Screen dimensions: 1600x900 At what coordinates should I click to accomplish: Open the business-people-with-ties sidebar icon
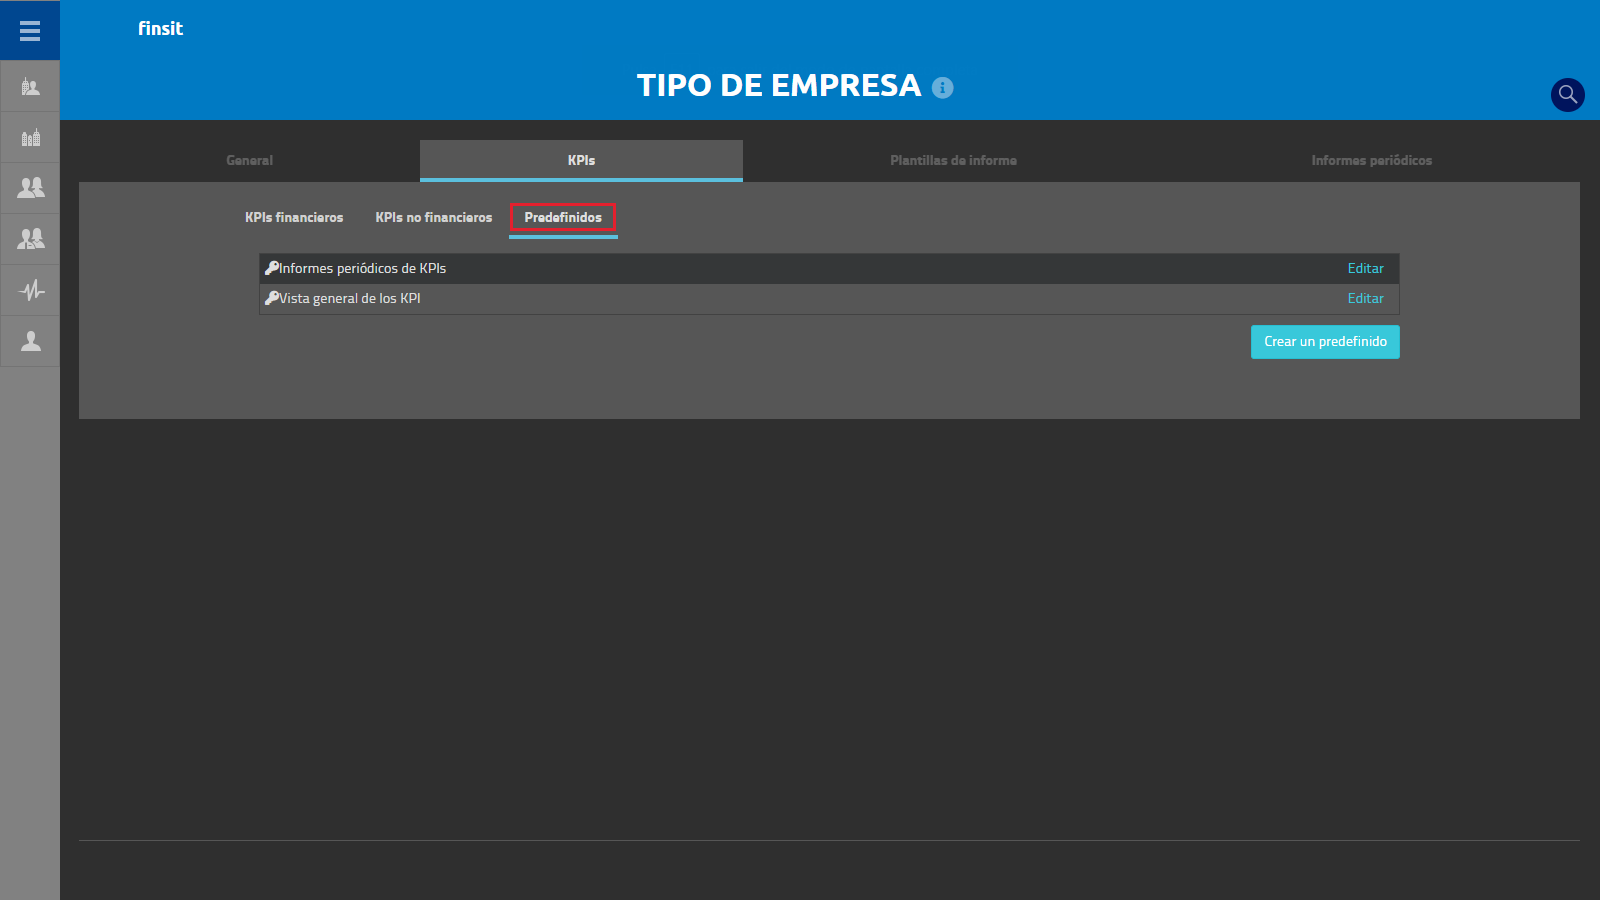30,239
